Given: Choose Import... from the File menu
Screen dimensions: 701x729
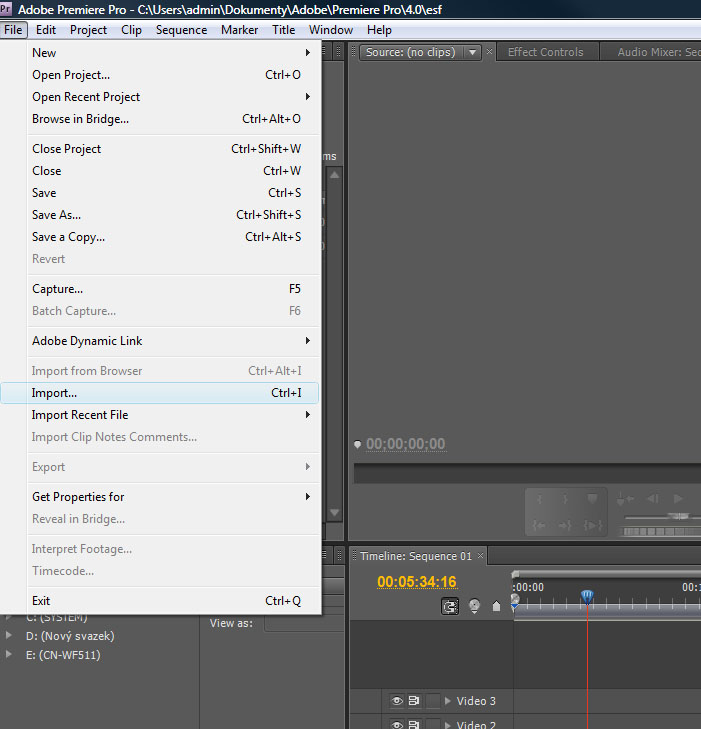Looking at the screenshot, I should coord(160,393).
